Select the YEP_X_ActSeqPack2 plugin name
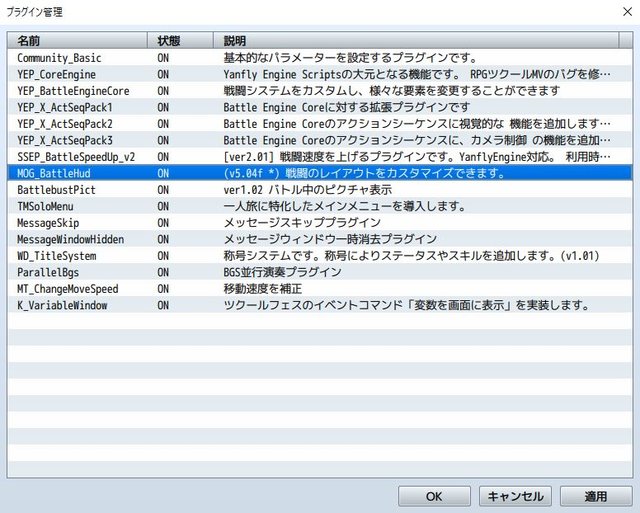 tap(64, 124)
